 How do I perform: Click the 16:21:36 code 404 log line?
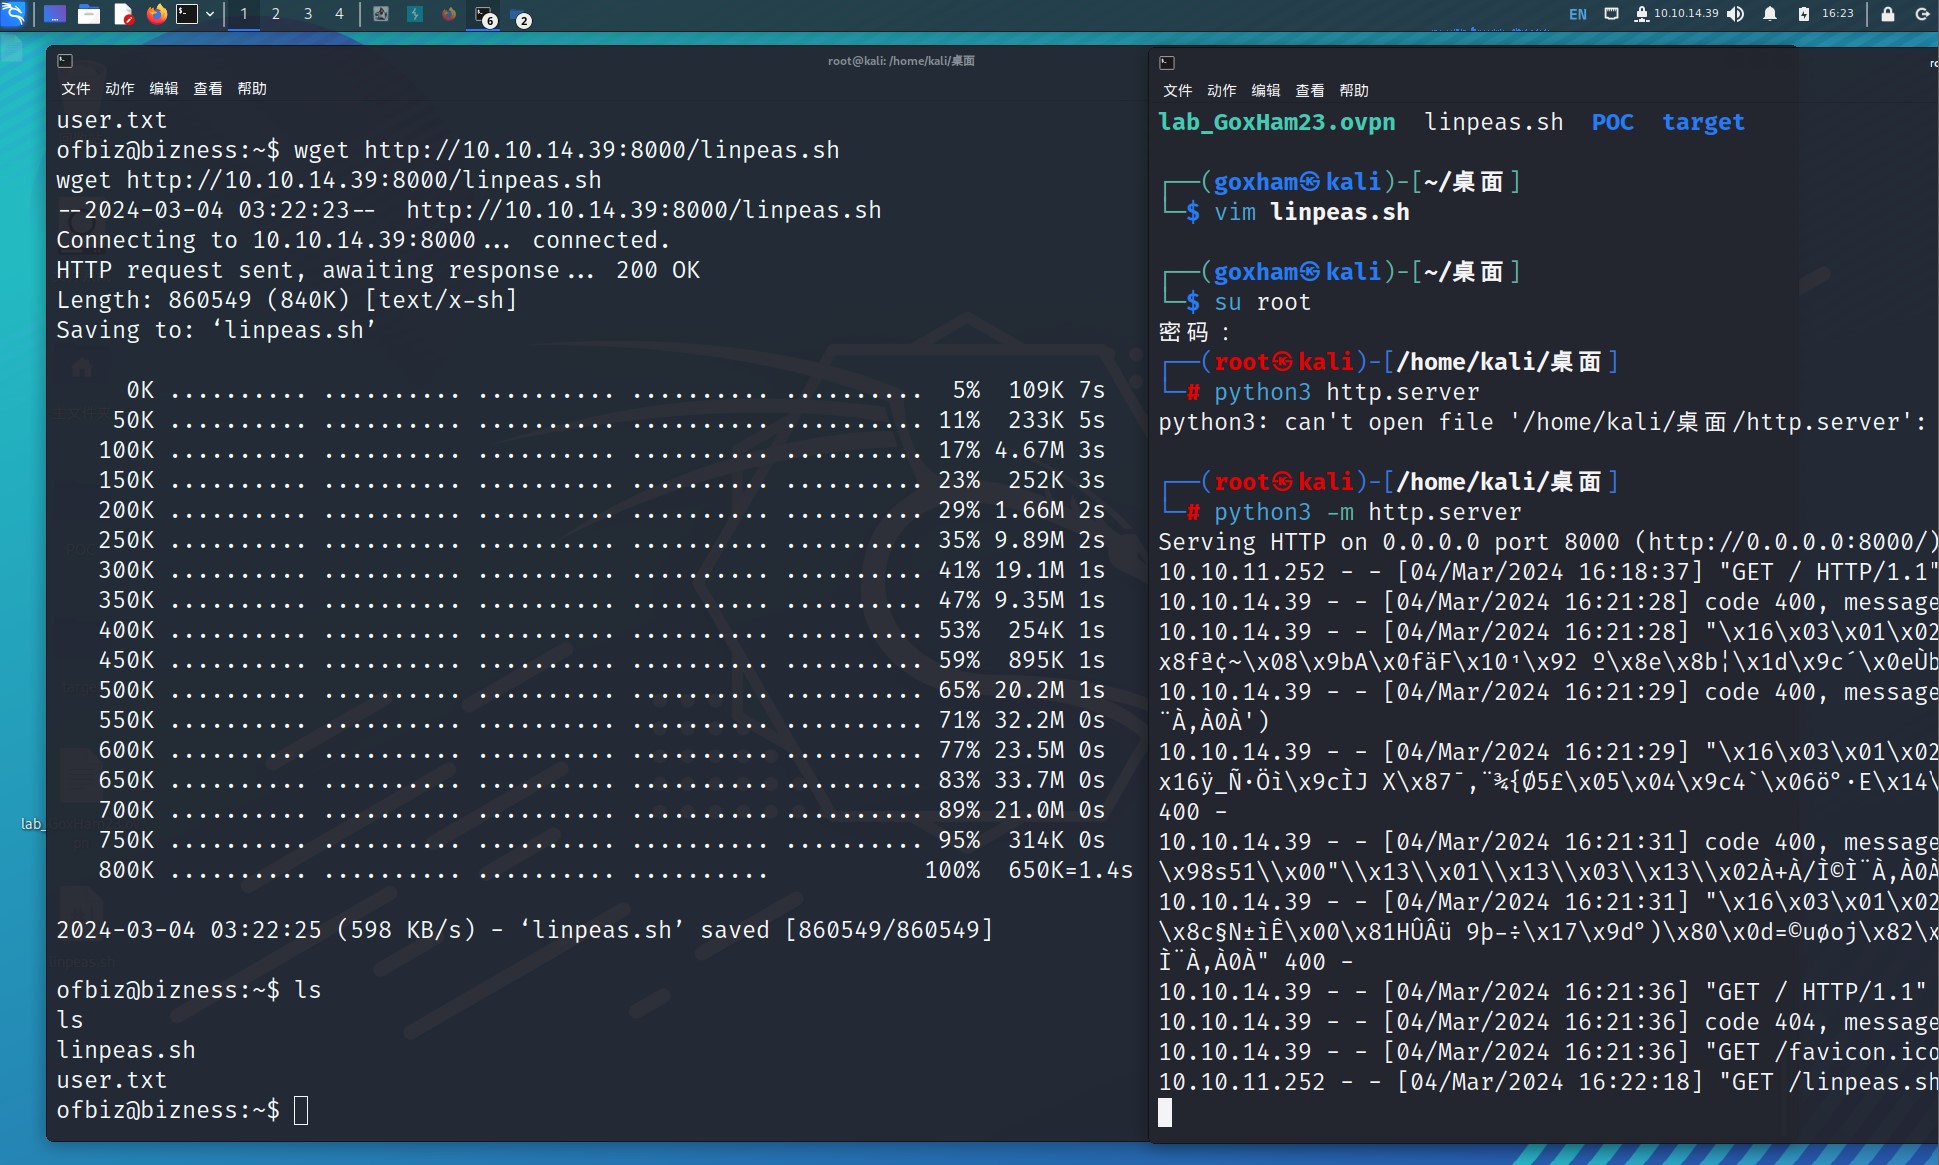pos(1547,1022)
